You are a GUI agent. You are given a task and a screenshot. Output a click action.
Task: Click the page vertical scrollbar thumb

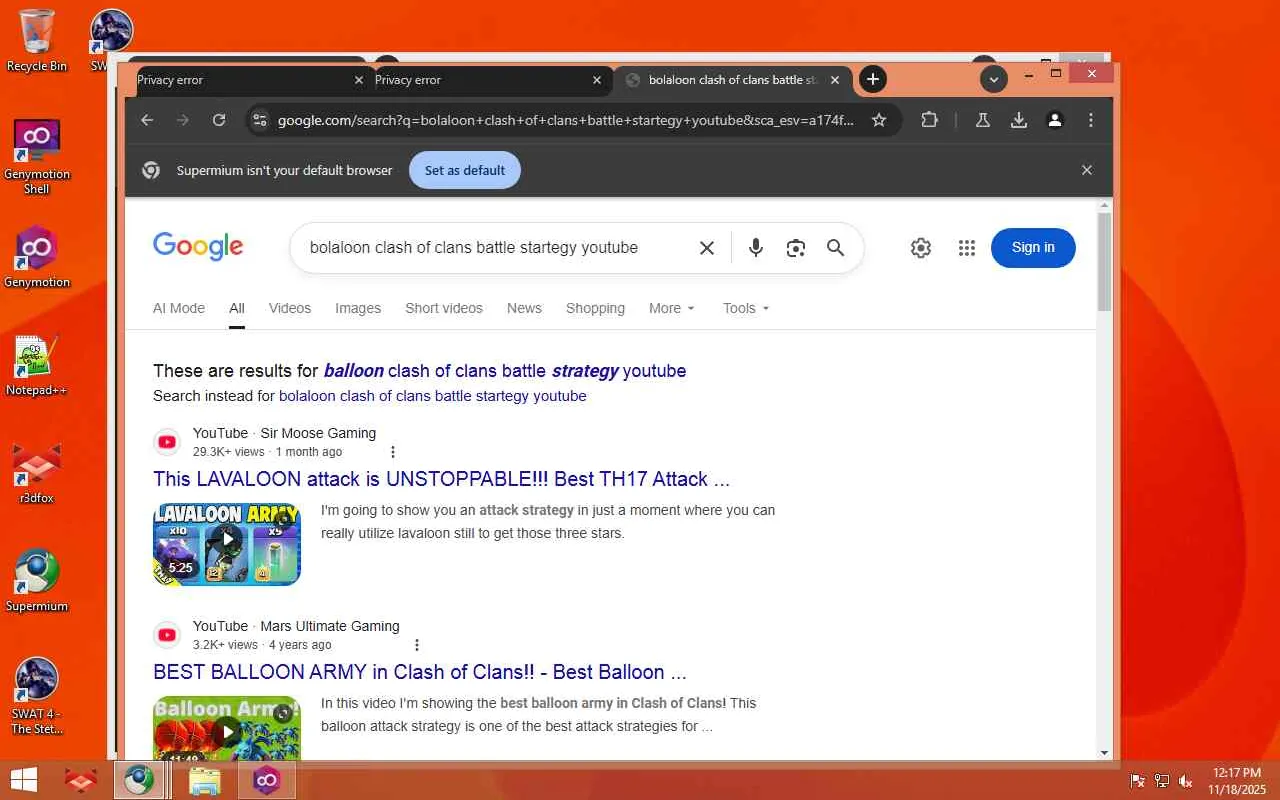point(1104,261)
